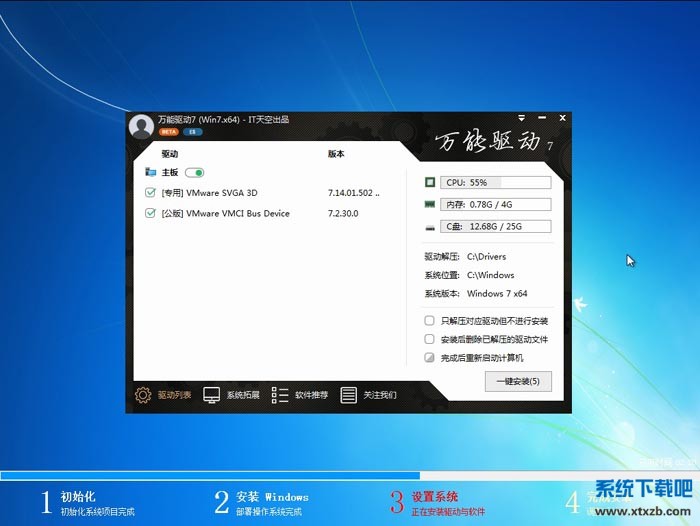Viewport: 700px width, 526px height.
Task: Click the memory (内存) icon
Action: point(430,205)
